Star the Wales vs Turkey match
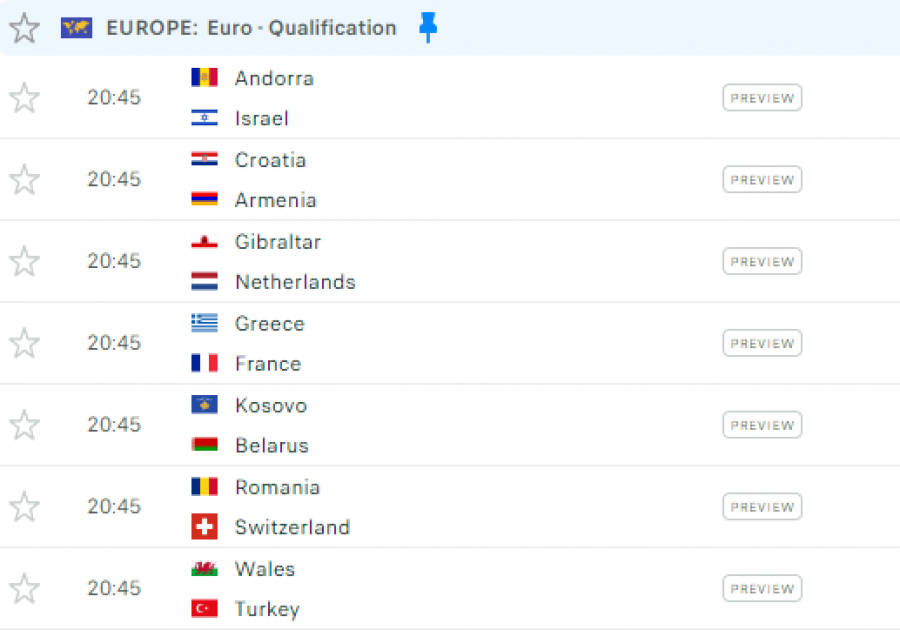 [24, 589]
